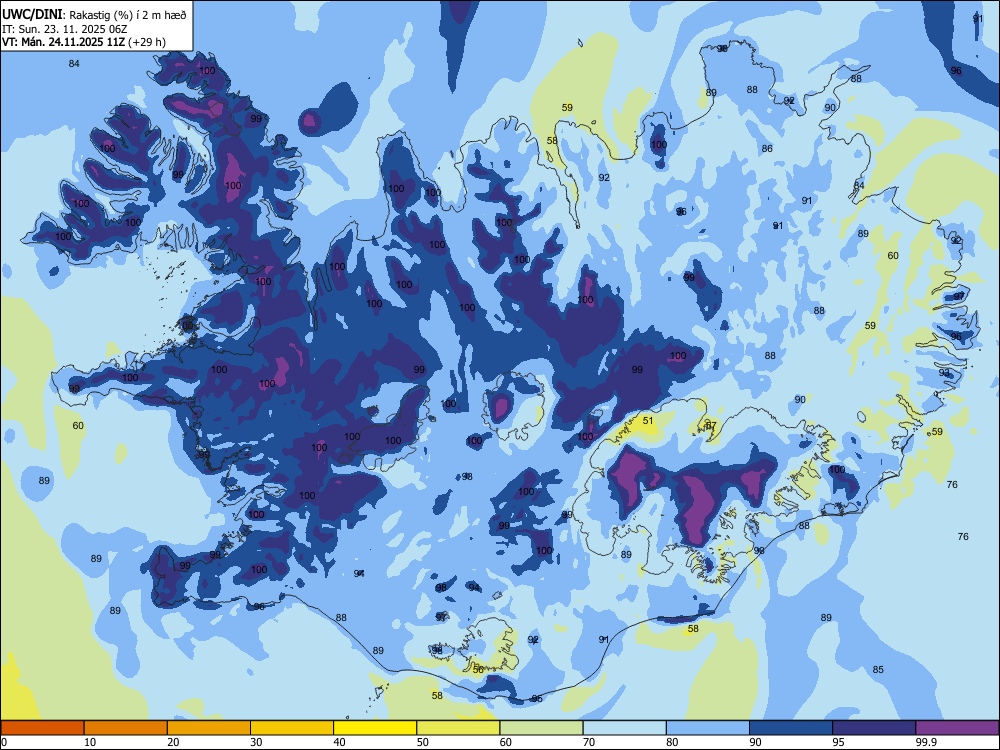Select the legend tick label '99.9'

(x=926, y=742)
